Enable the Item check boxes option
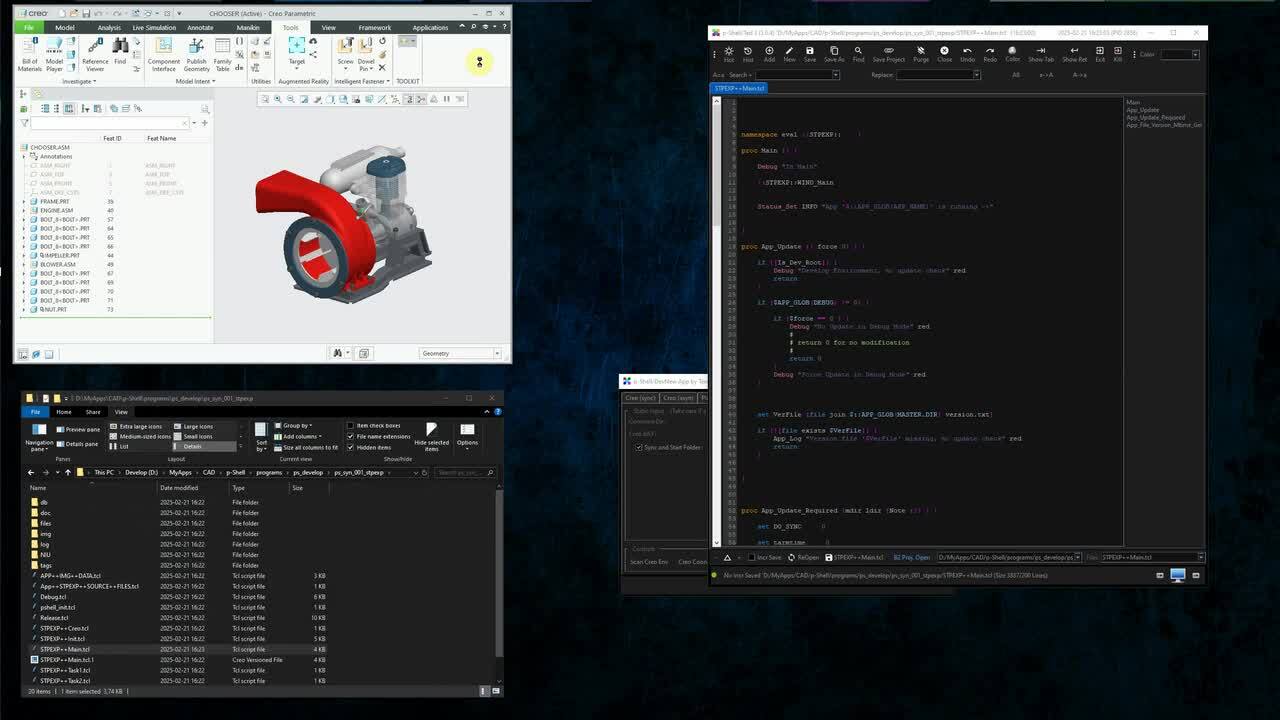Image resolution: width=1280 pixels, height=720 pixels. [351, 426]
